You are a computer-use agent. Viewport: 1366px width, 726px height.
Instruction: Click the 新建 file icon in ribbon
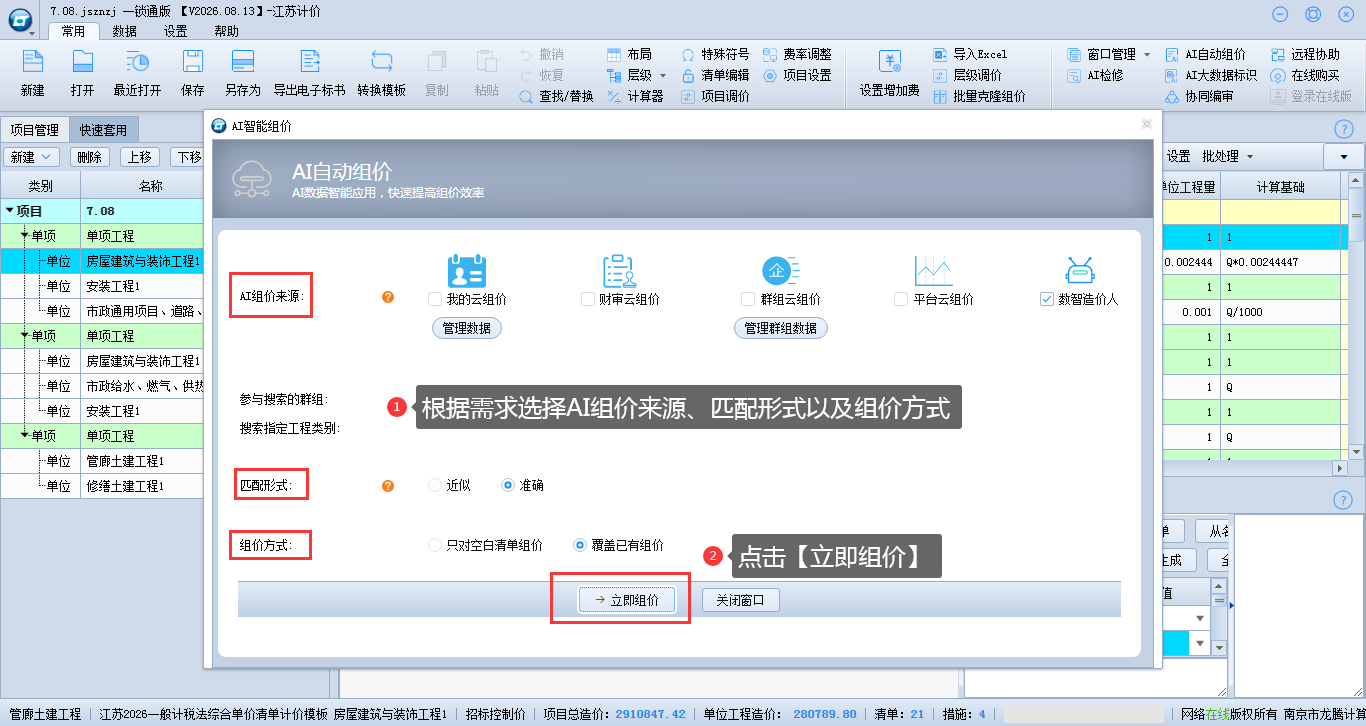(x=32, y=62)
